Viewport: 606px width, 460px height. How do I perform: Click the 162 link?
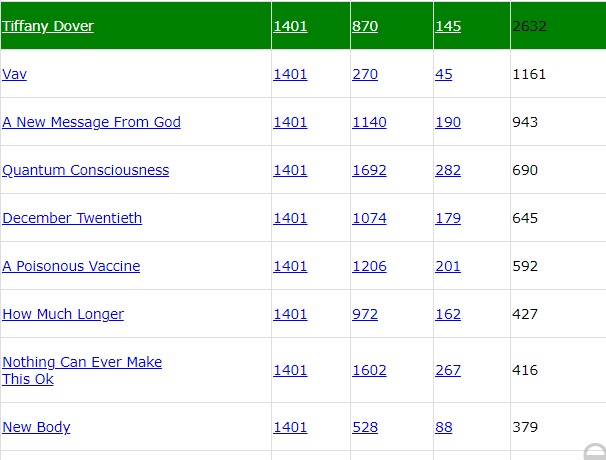click(448, 314)
